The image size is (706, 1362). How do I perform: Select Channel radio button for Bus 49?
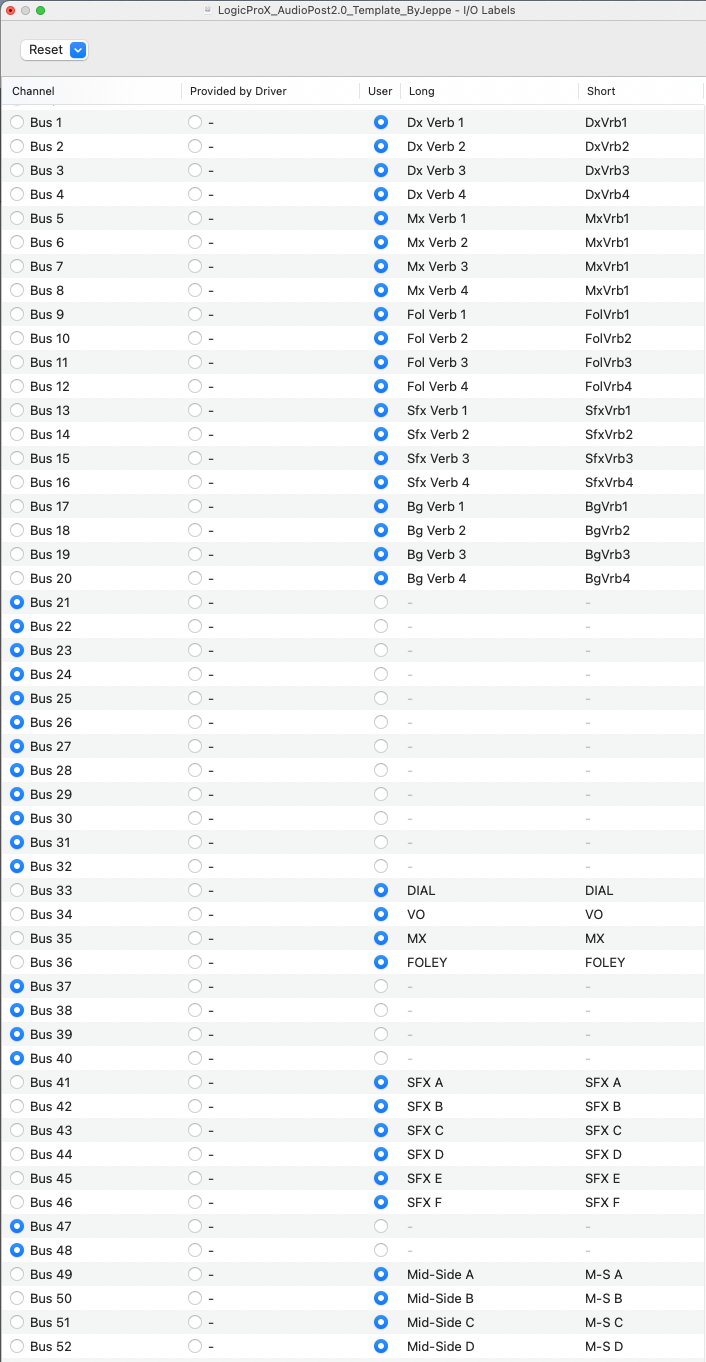tap(17, 1274)
